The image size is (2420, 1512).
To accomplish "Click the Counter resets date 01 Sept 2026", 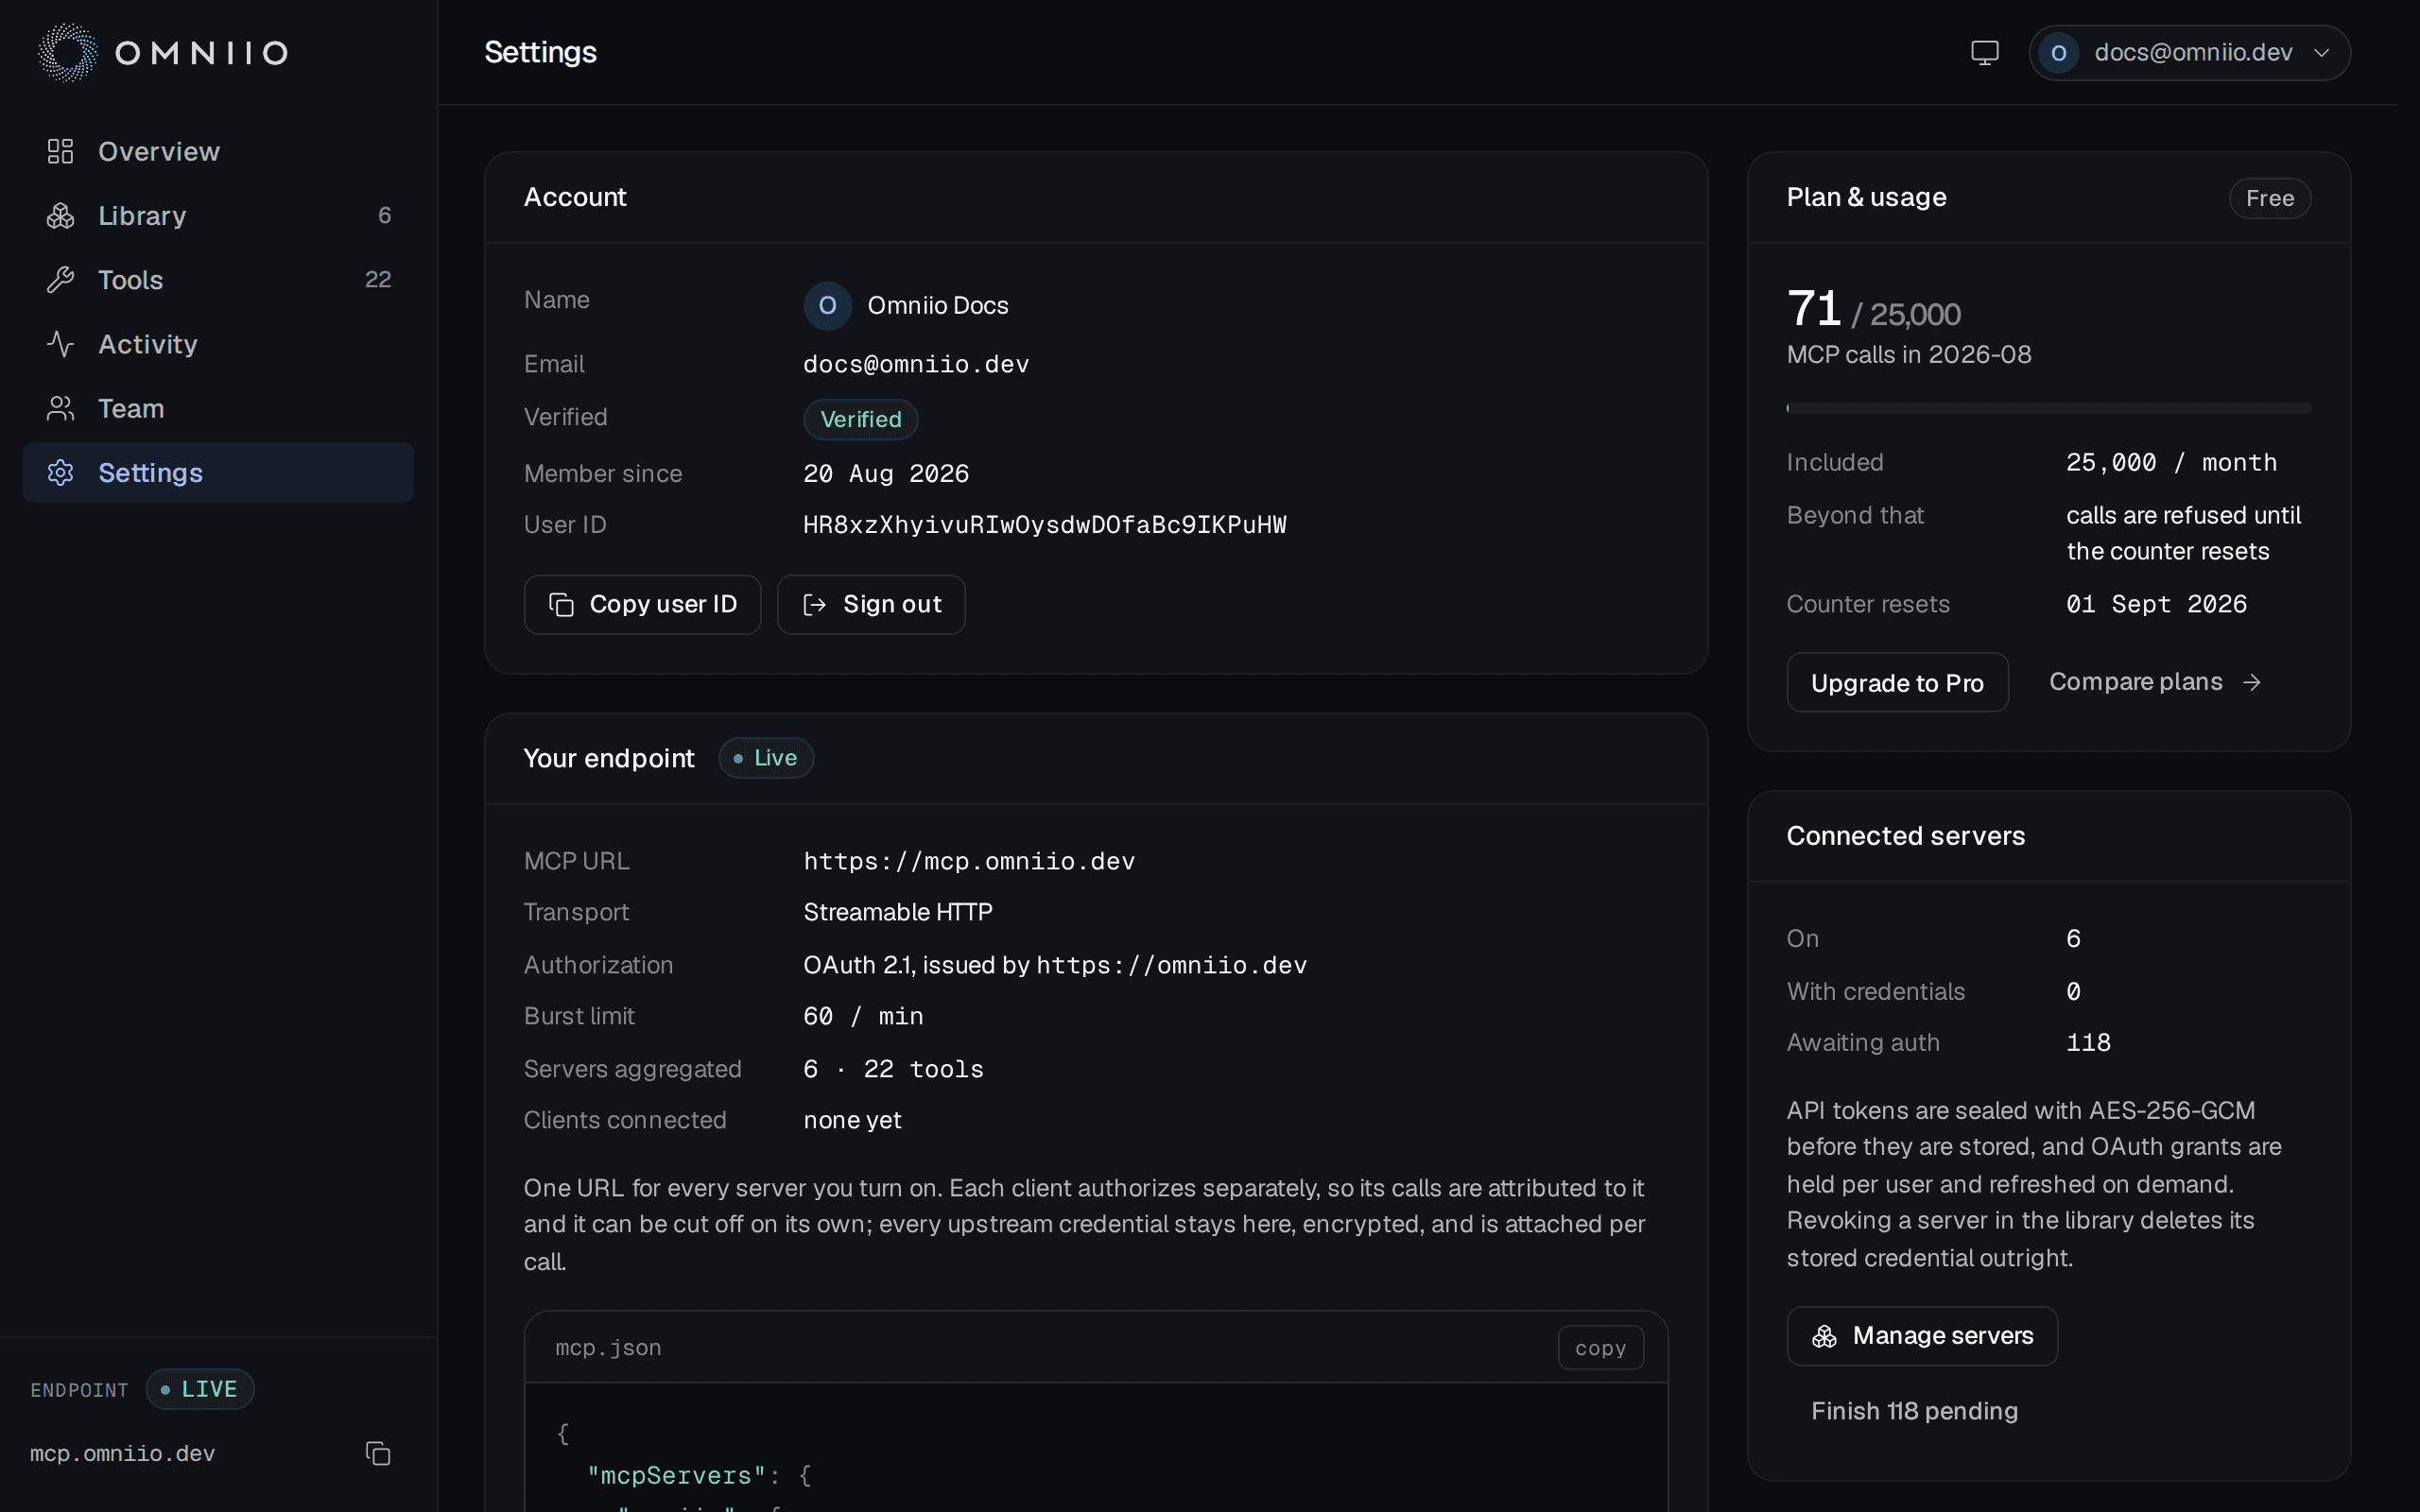I will [x=2156, y=604].
